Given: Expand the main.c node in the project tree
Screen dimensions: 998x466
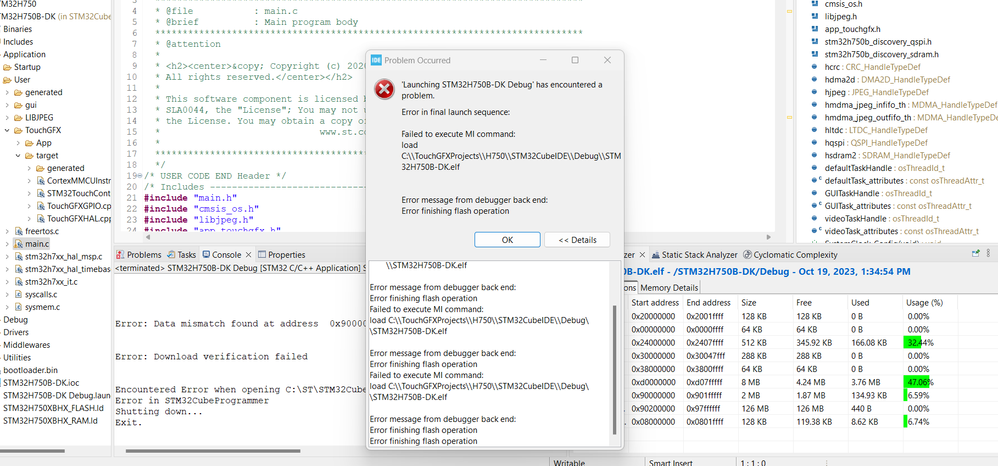Looking at the screenshot, I should 7,244.
